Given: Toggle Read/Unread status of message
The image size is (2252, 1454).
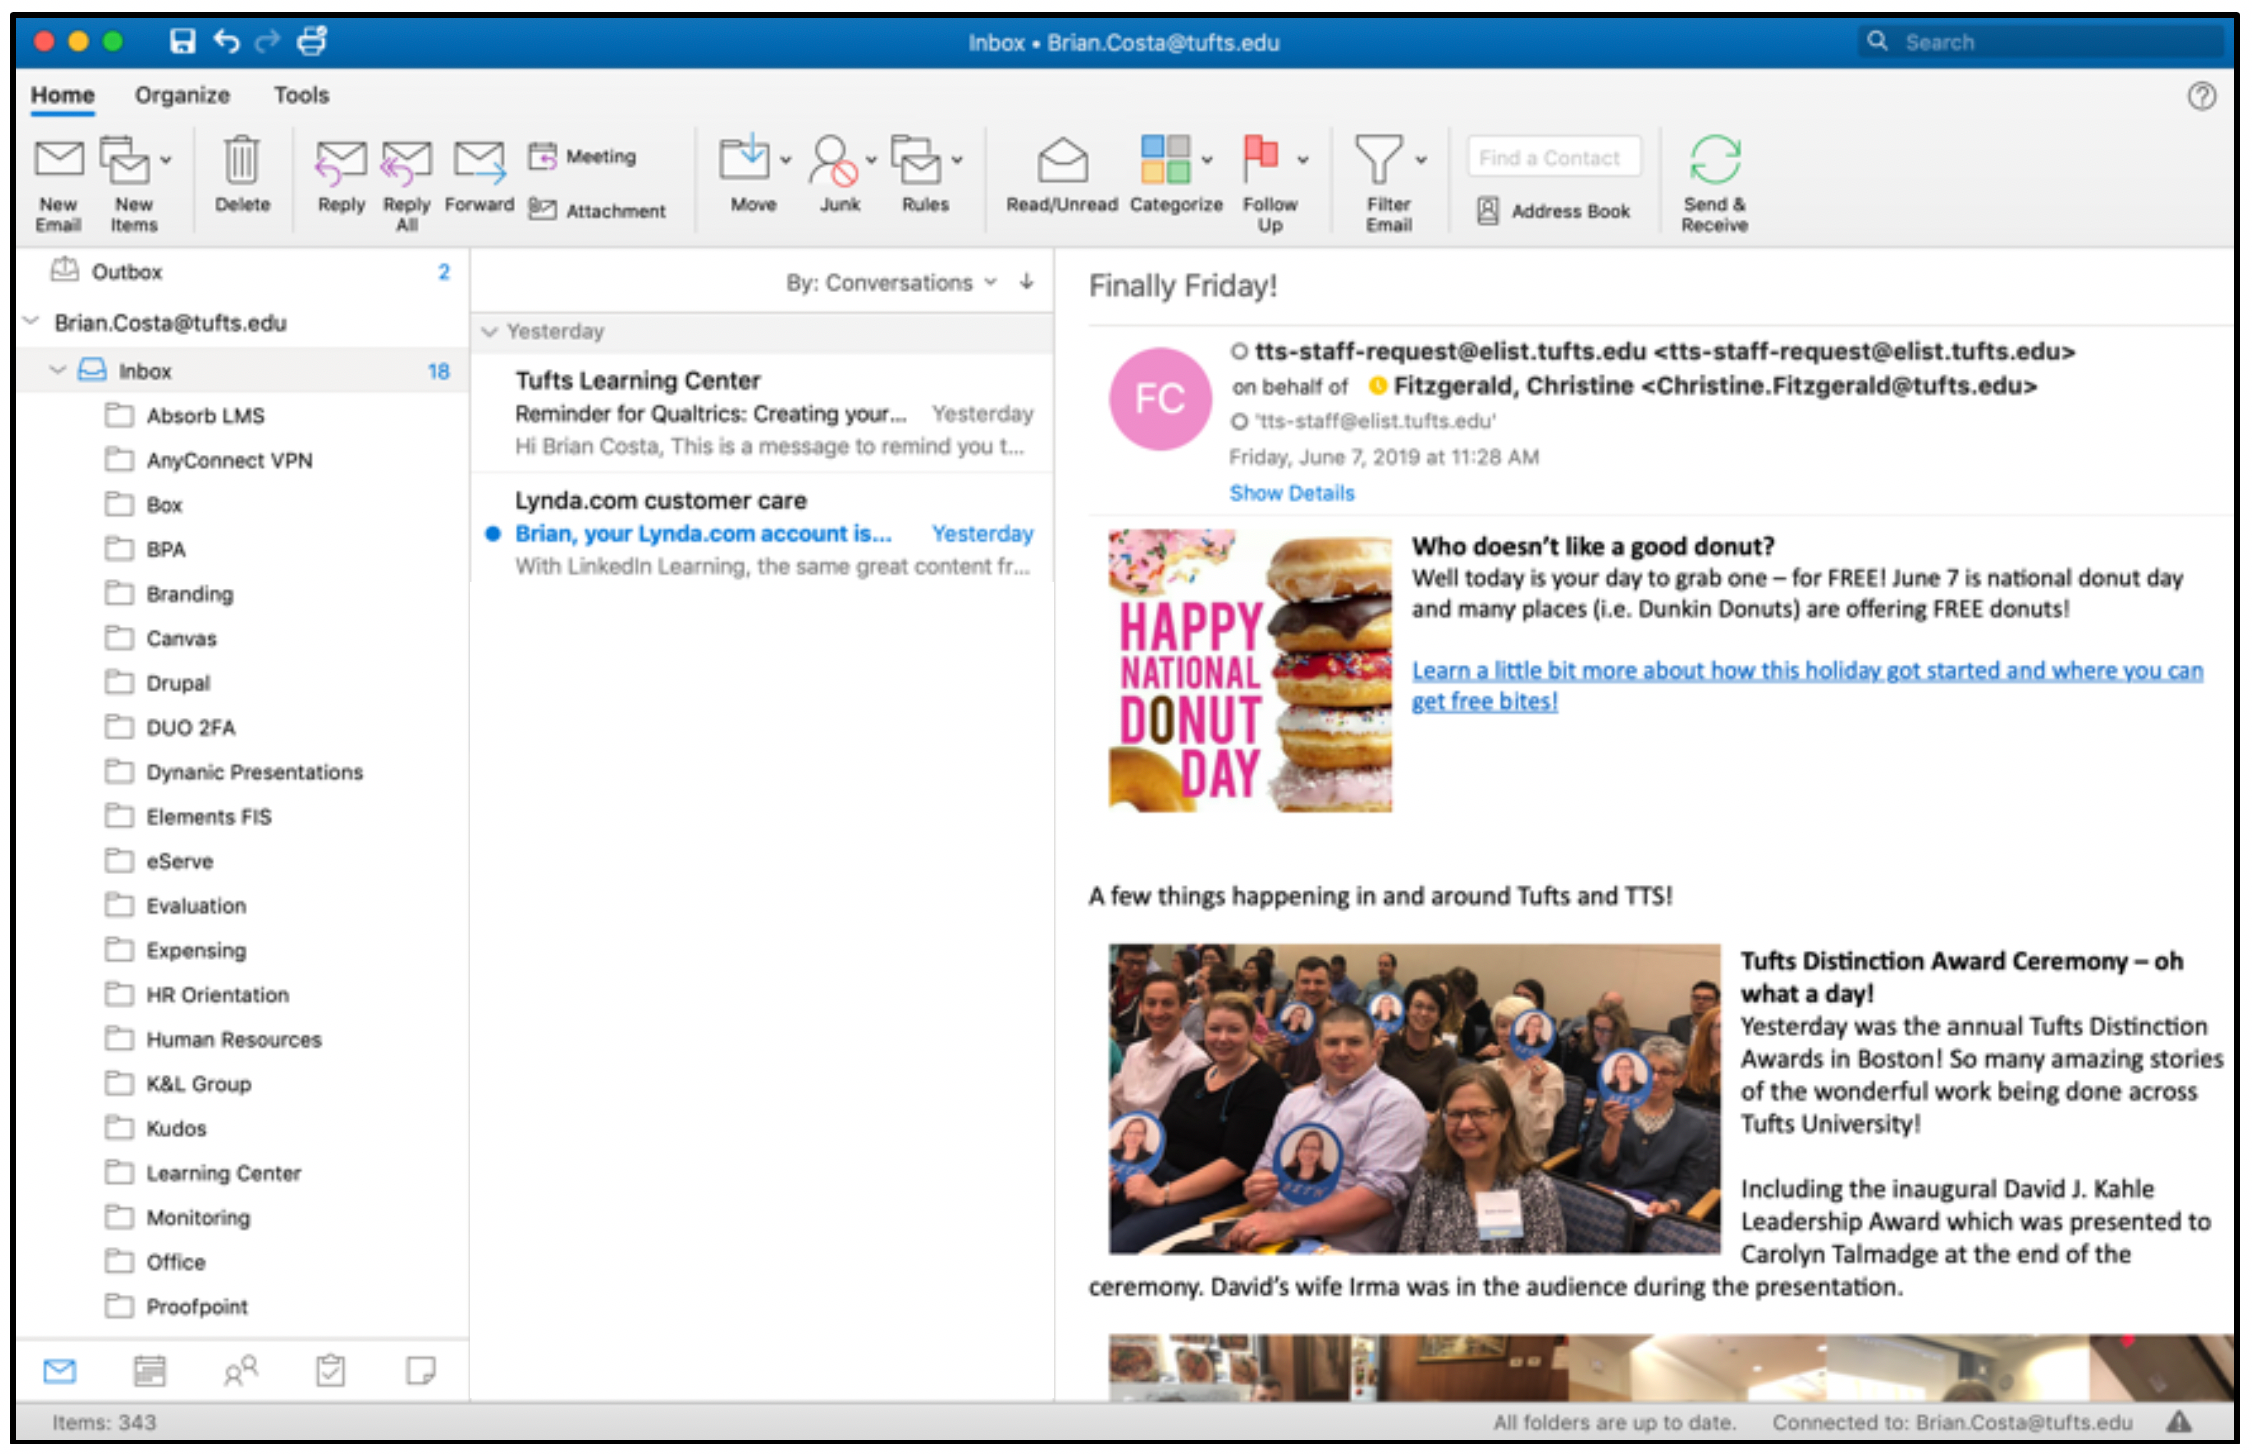Looking at the screenshot, I should click(1061, 162).
